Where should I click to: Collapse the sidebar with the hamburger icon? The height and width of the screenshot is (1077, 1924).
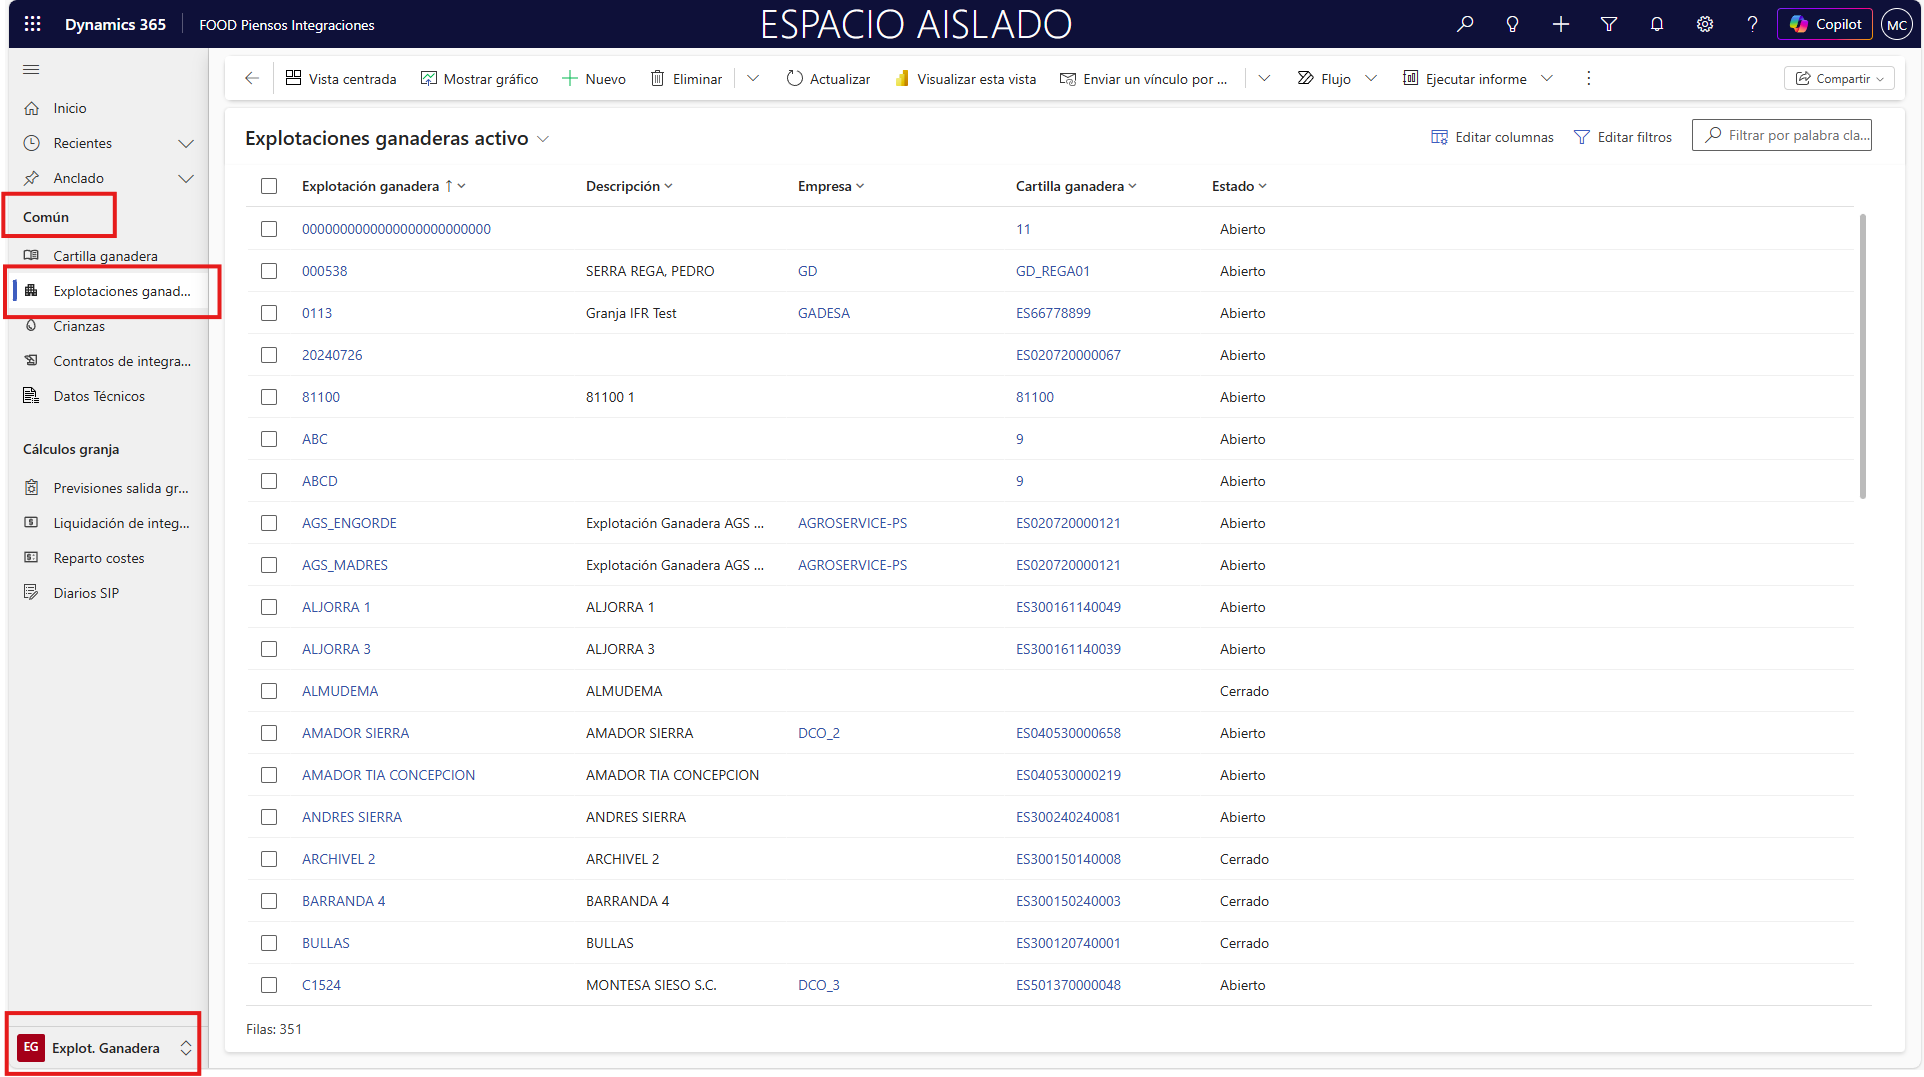click(x=31, y=69)
